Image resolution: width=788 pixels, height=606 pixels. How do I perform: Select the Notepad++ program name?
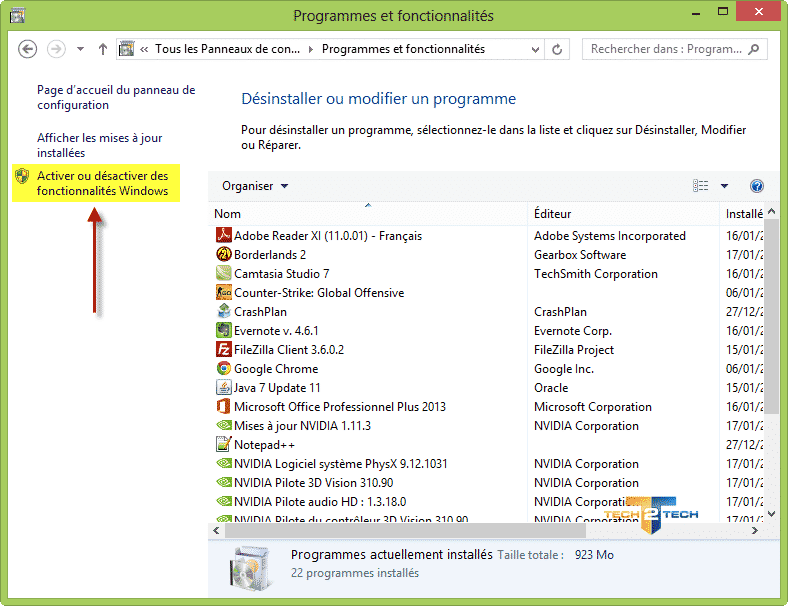point(264,445)
